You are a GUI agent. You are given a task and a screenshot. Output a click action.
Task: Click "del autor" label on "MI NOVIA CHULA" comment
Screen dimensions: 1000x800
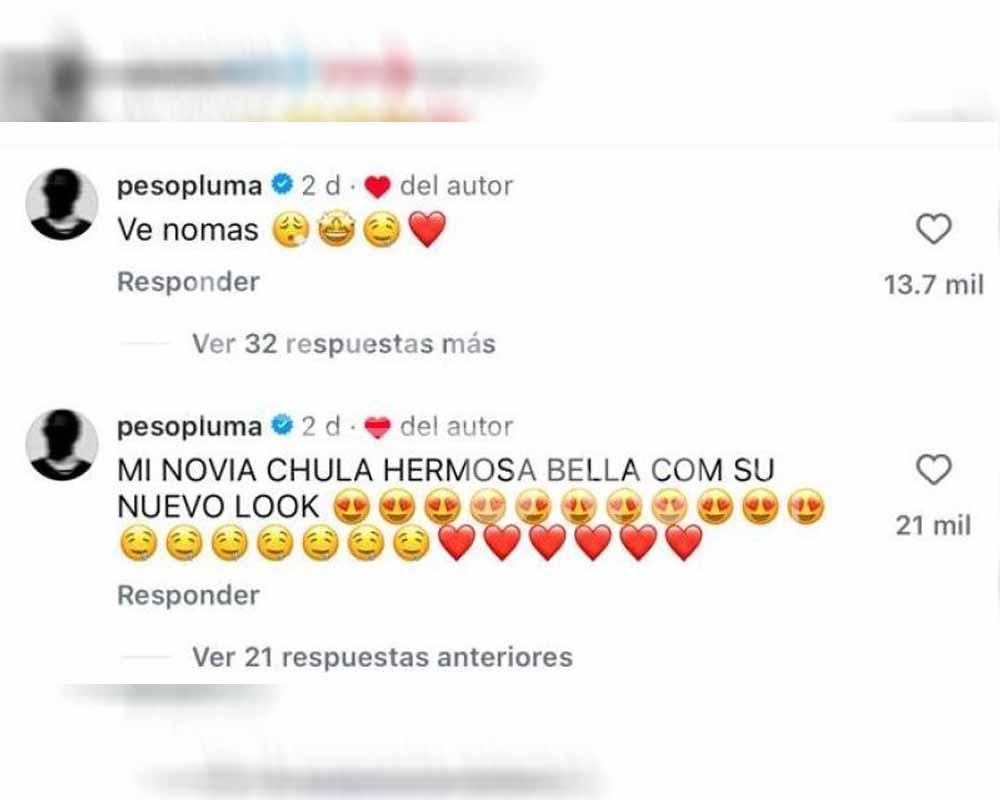(x=457, y=427)
